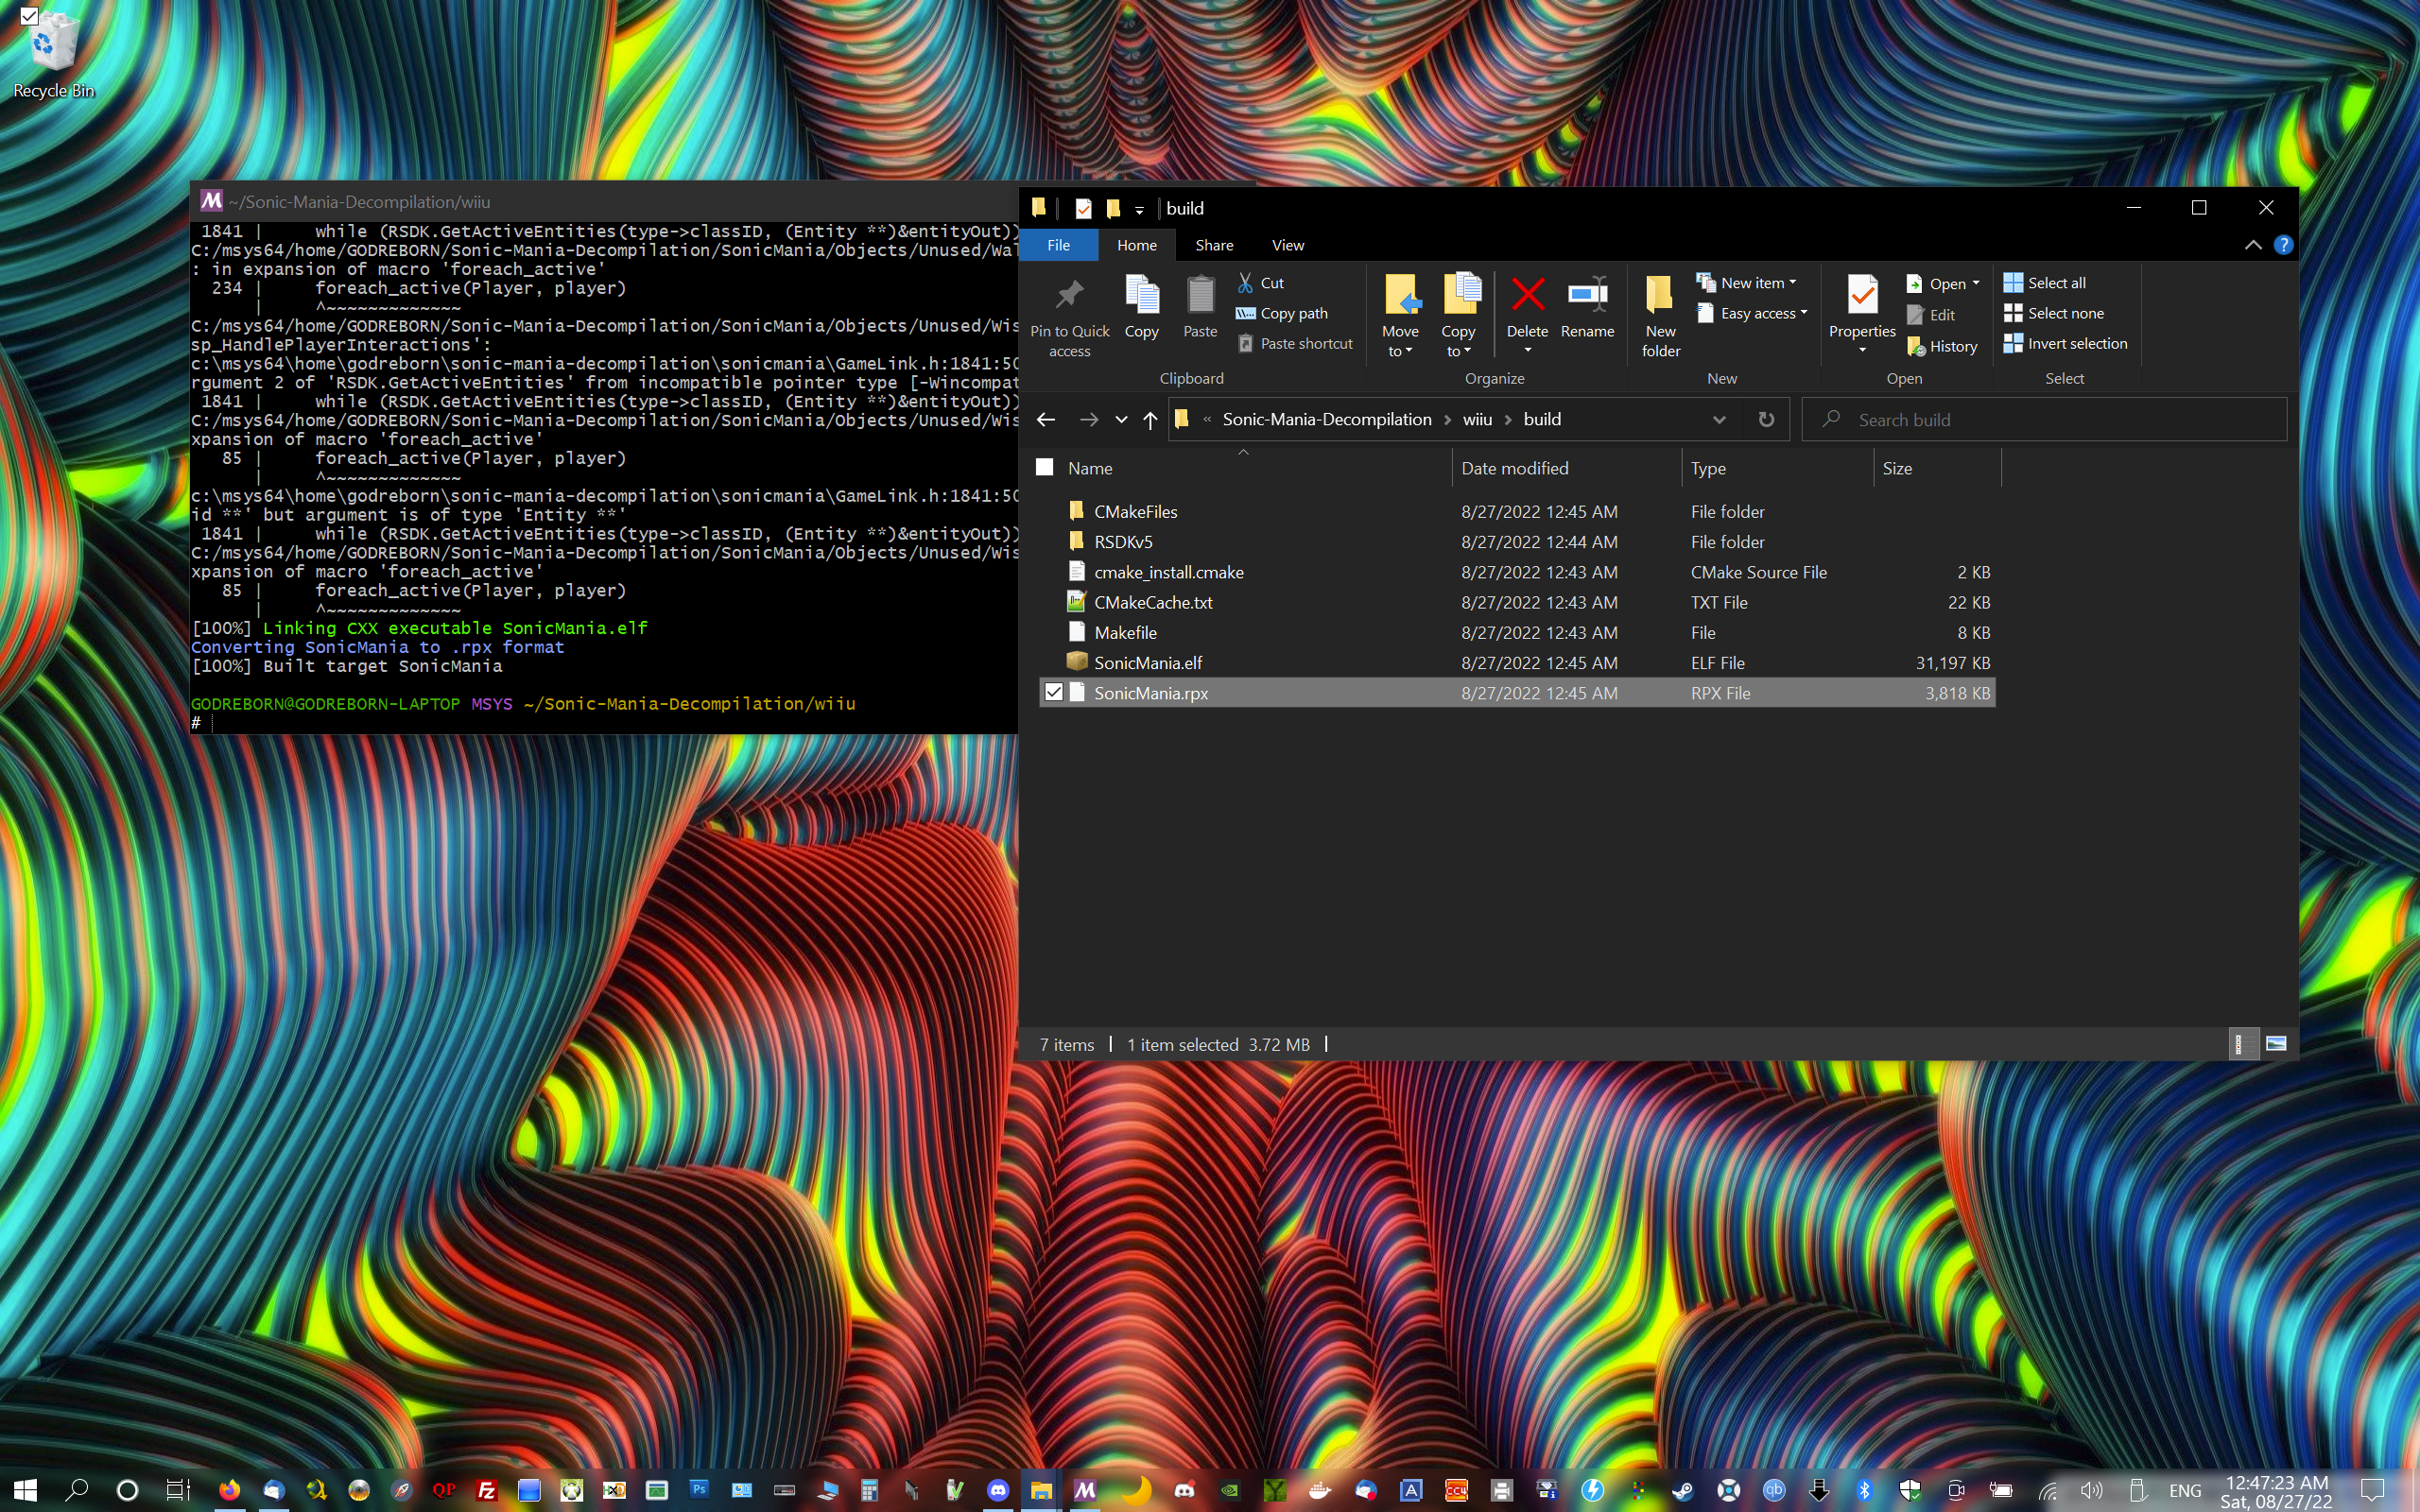The height and width of the screenshot is (1512, 2420).
Task: Copy the path of SonicMania.rpx
Action: 1282,313
